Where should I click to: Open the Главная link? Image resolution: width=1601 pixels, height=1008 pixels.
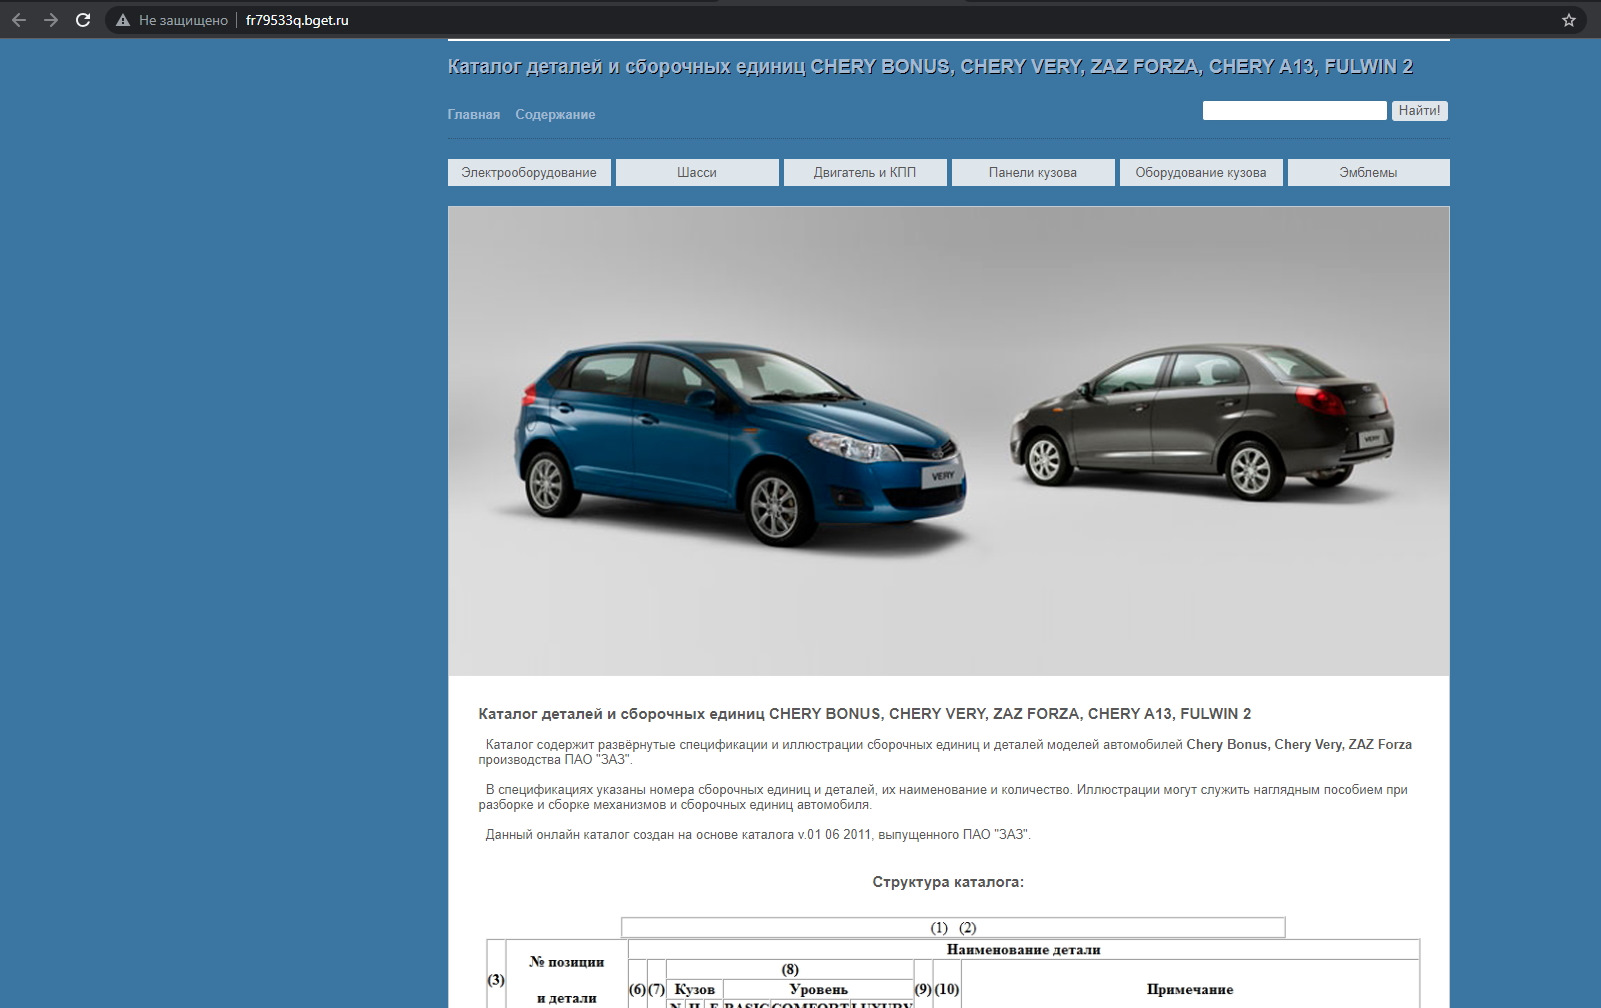pos(473,115)
